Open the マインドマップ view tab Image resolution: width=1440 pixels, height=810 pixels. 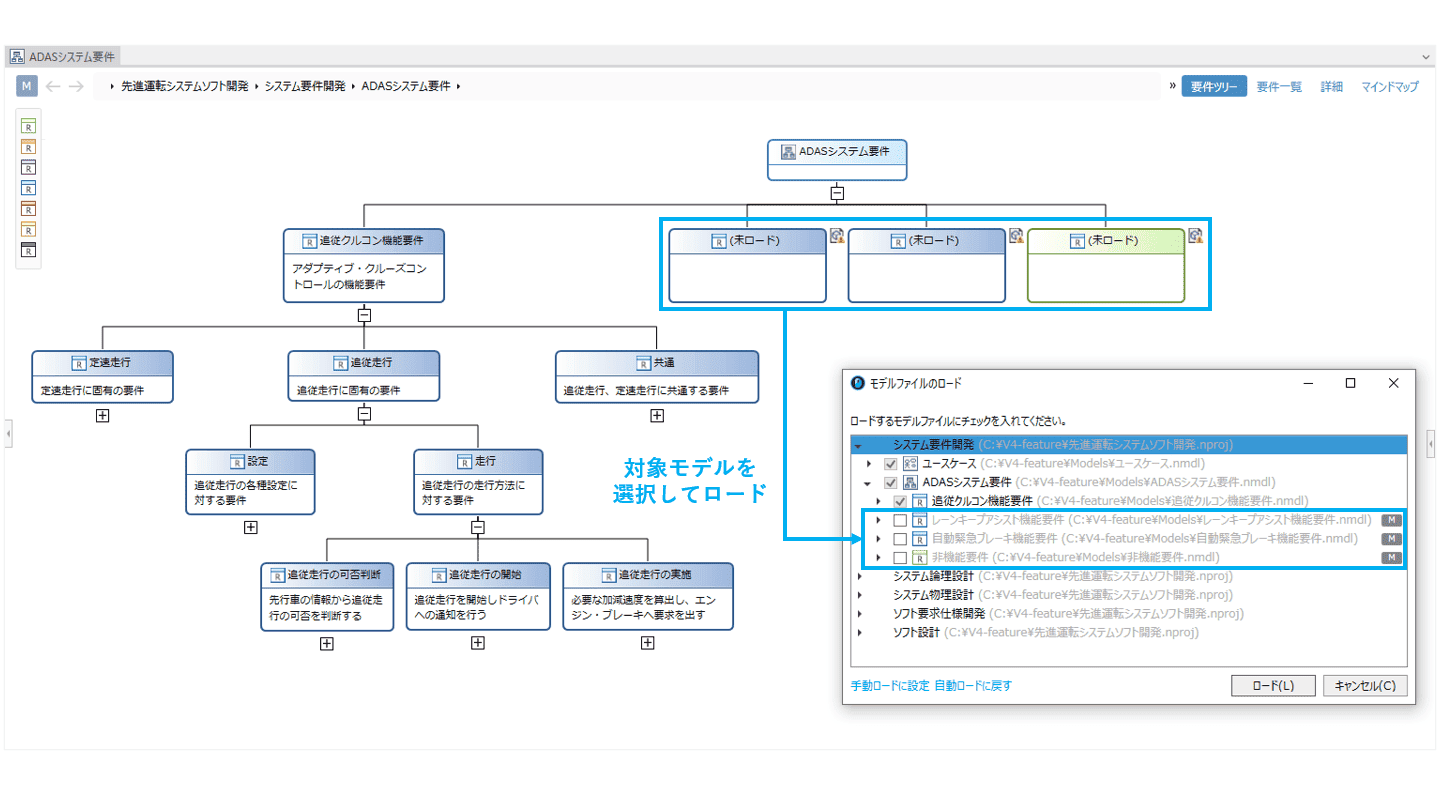point(1389,87)
